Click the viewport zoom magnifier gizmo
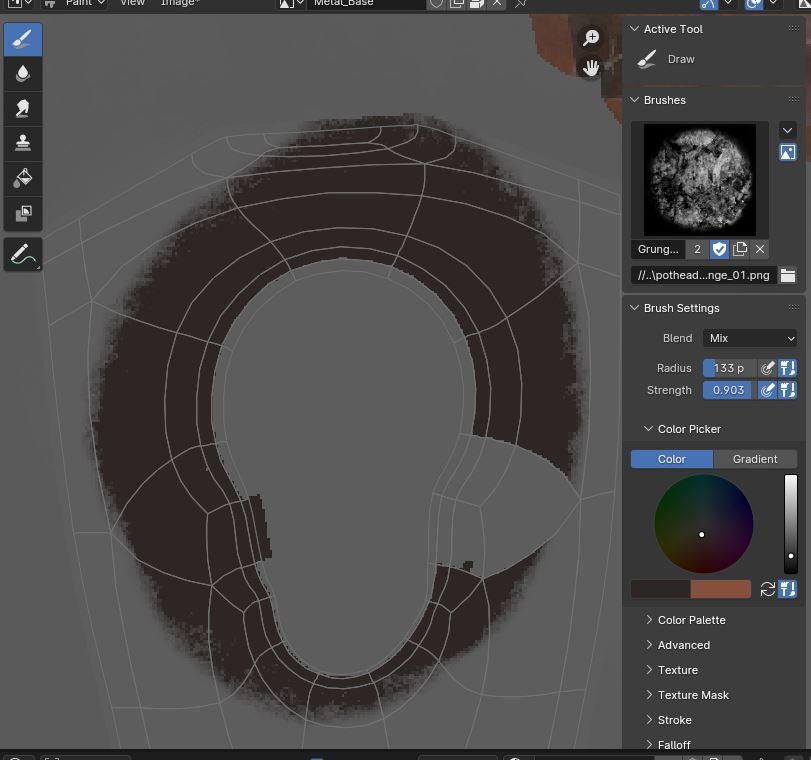The height and width of the screenshot is (760, 811). (x=591, y=38)
